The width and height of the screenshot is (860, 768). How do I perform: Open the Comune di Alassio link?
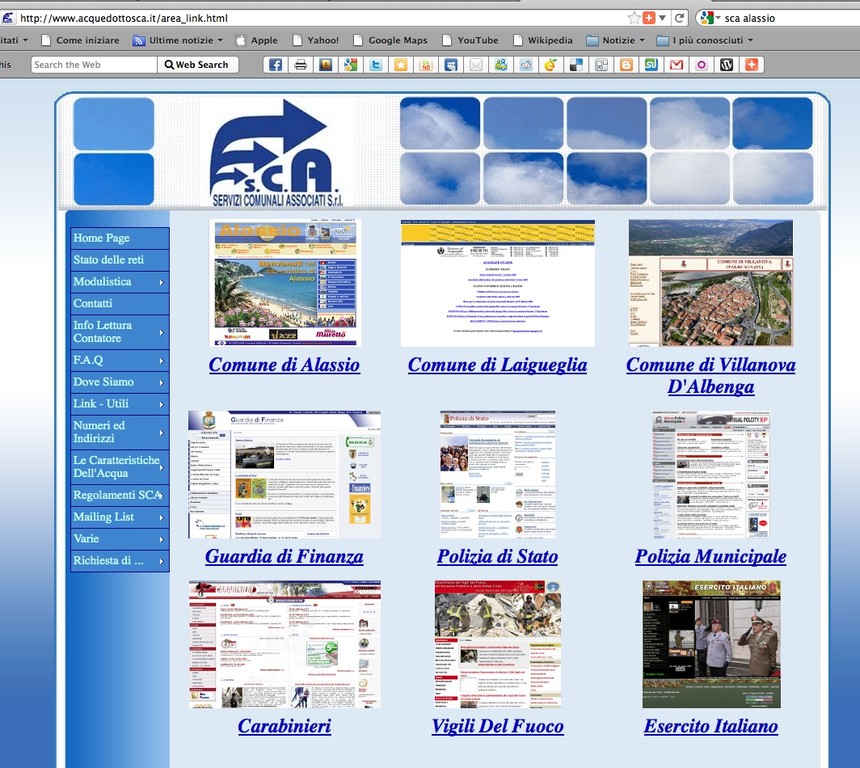tap(284, 365)
